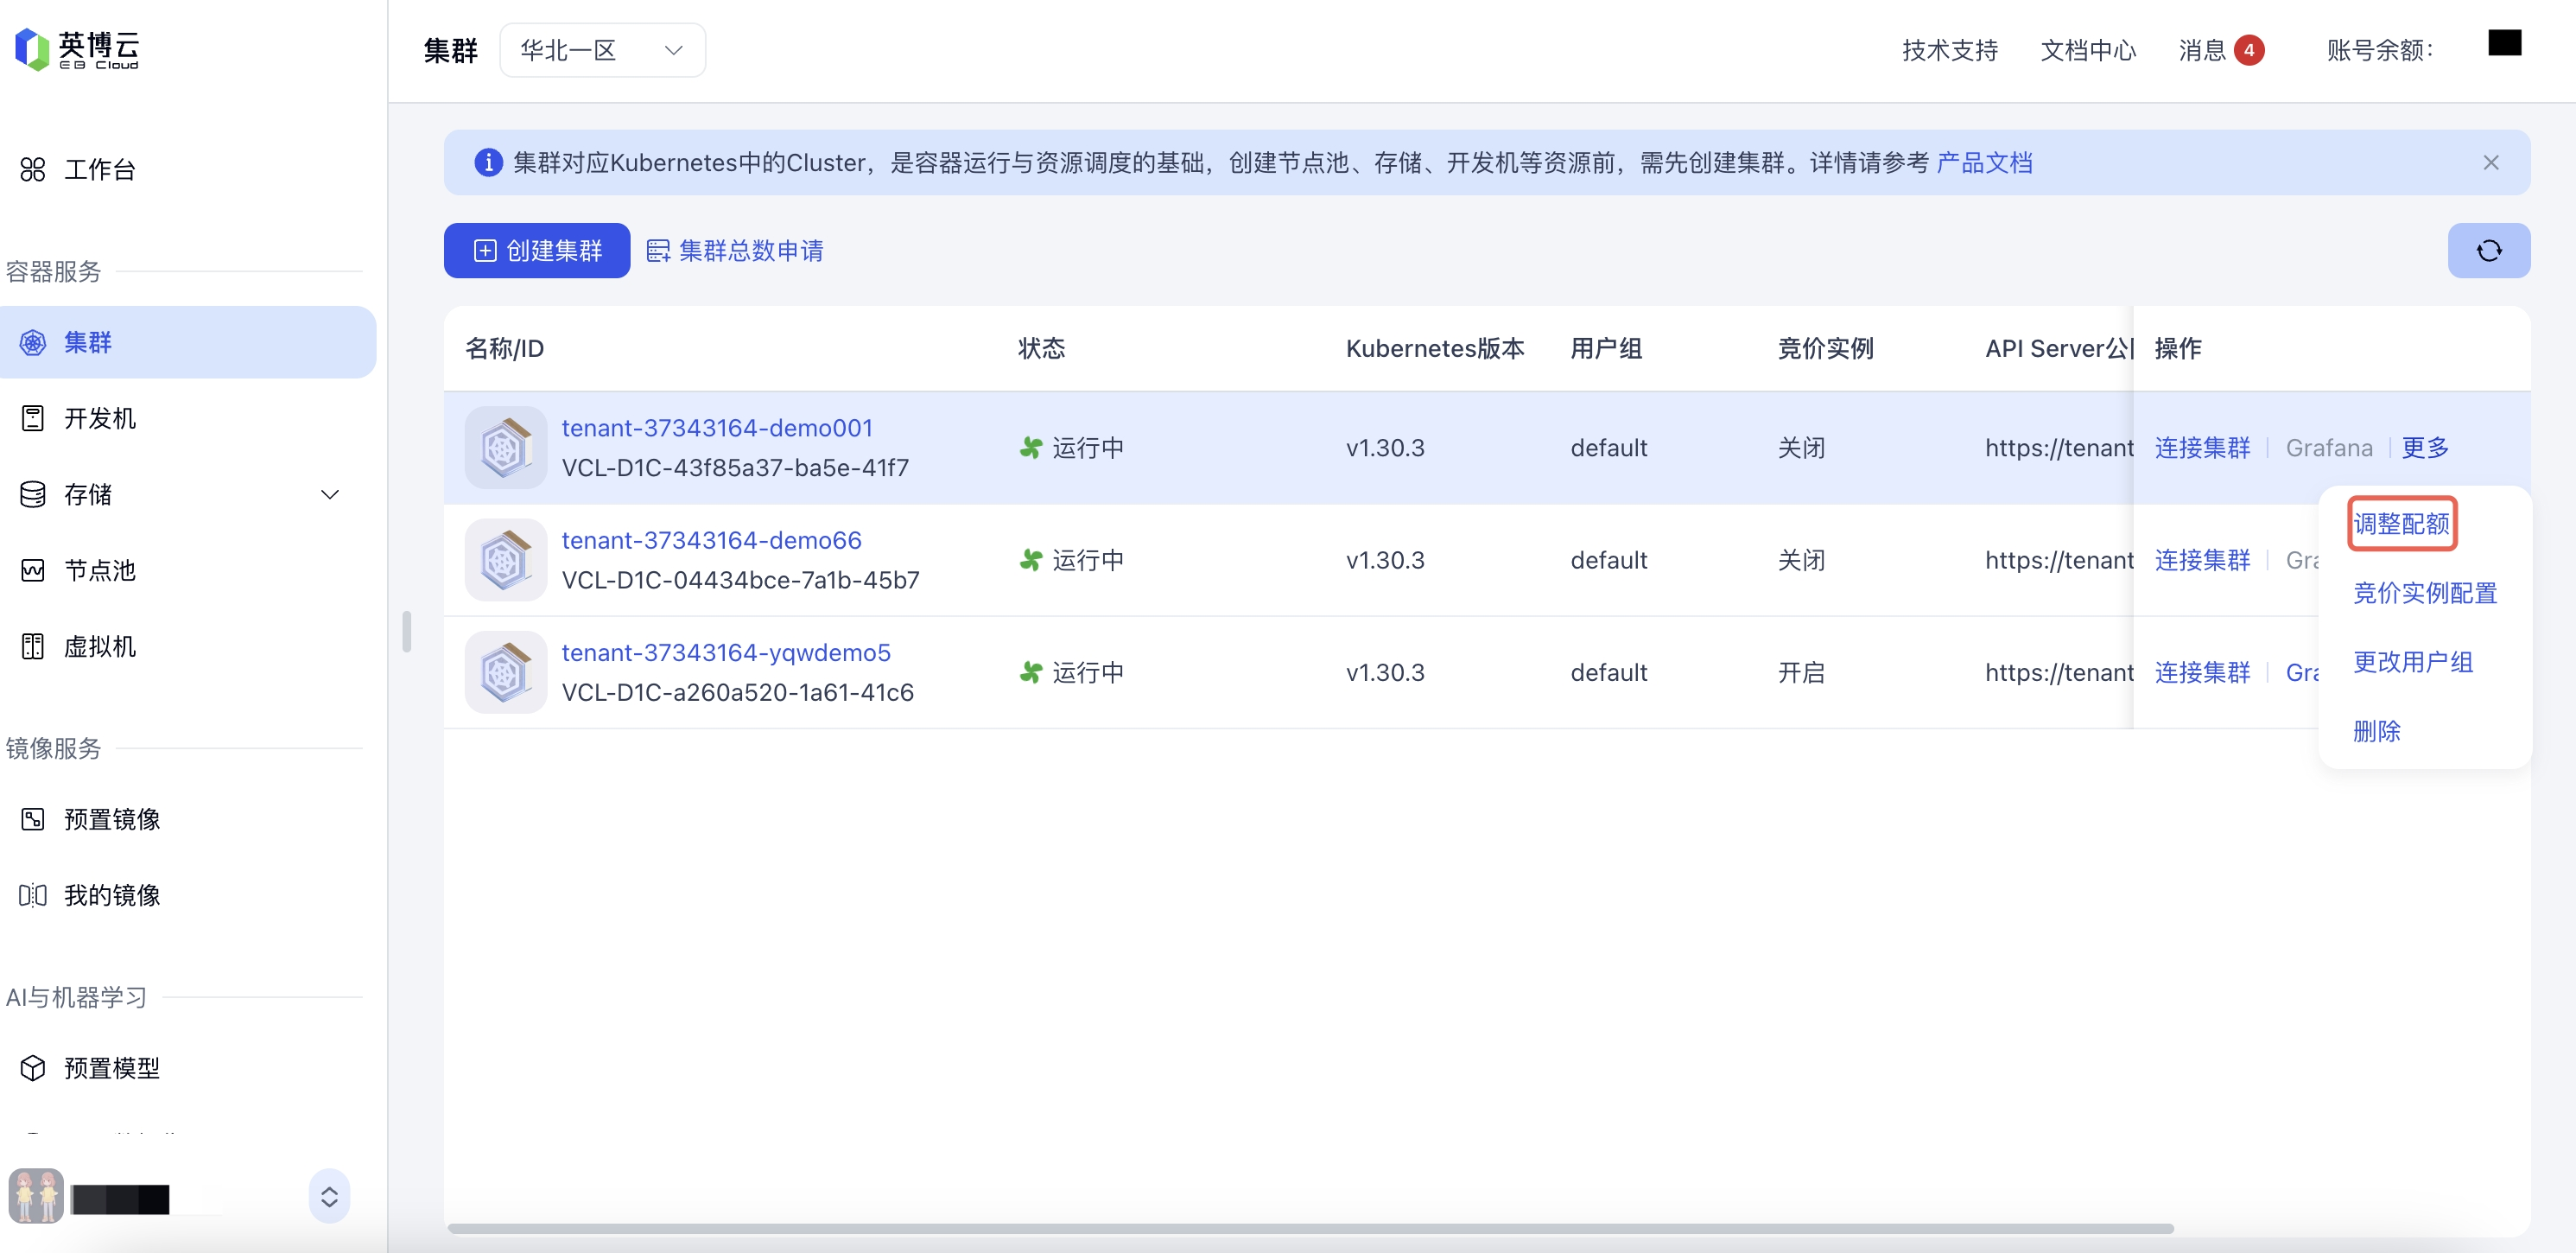Open 预置镜像 in the sidebar

point(111,819)
